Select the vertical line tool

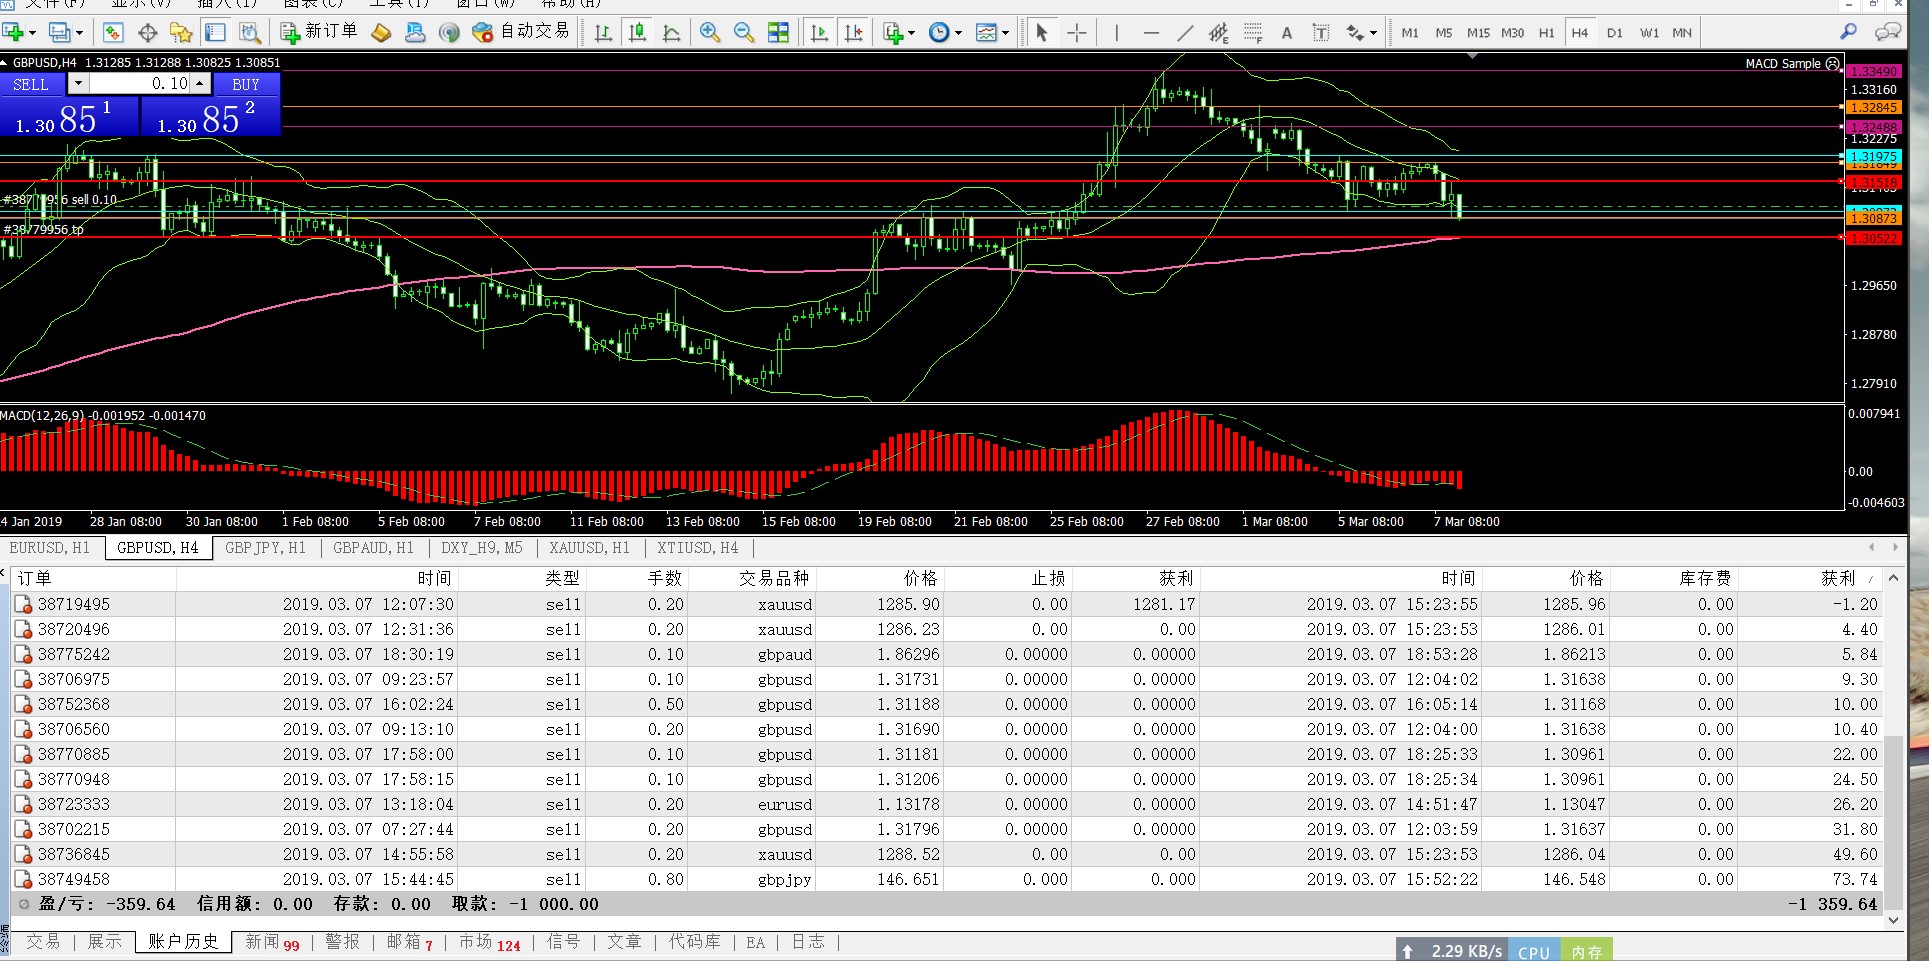tap(1117, 32)
